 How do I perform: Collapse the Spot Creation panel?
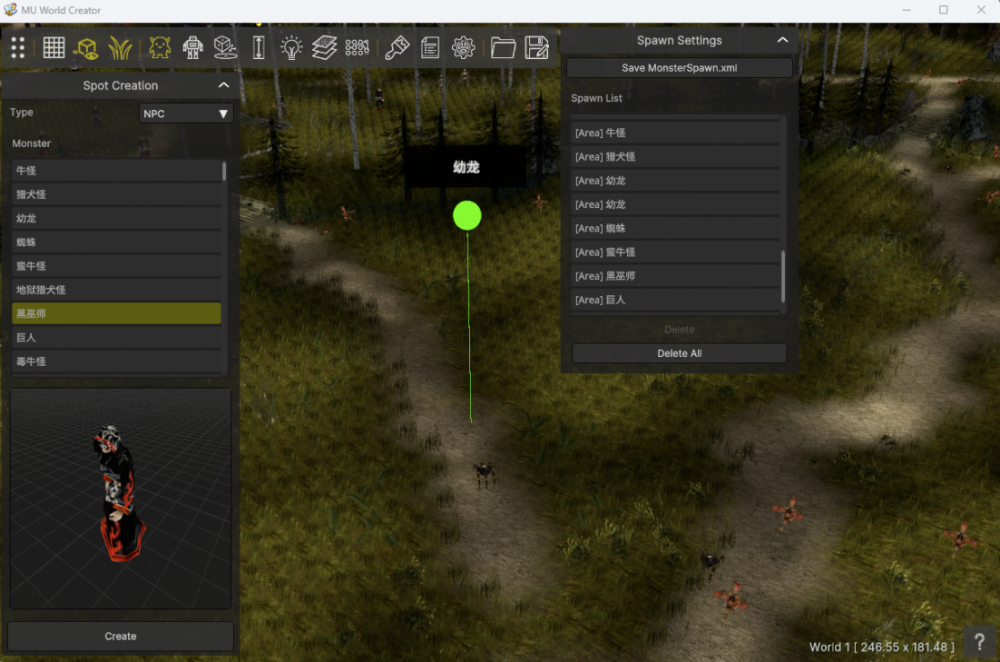224,86
